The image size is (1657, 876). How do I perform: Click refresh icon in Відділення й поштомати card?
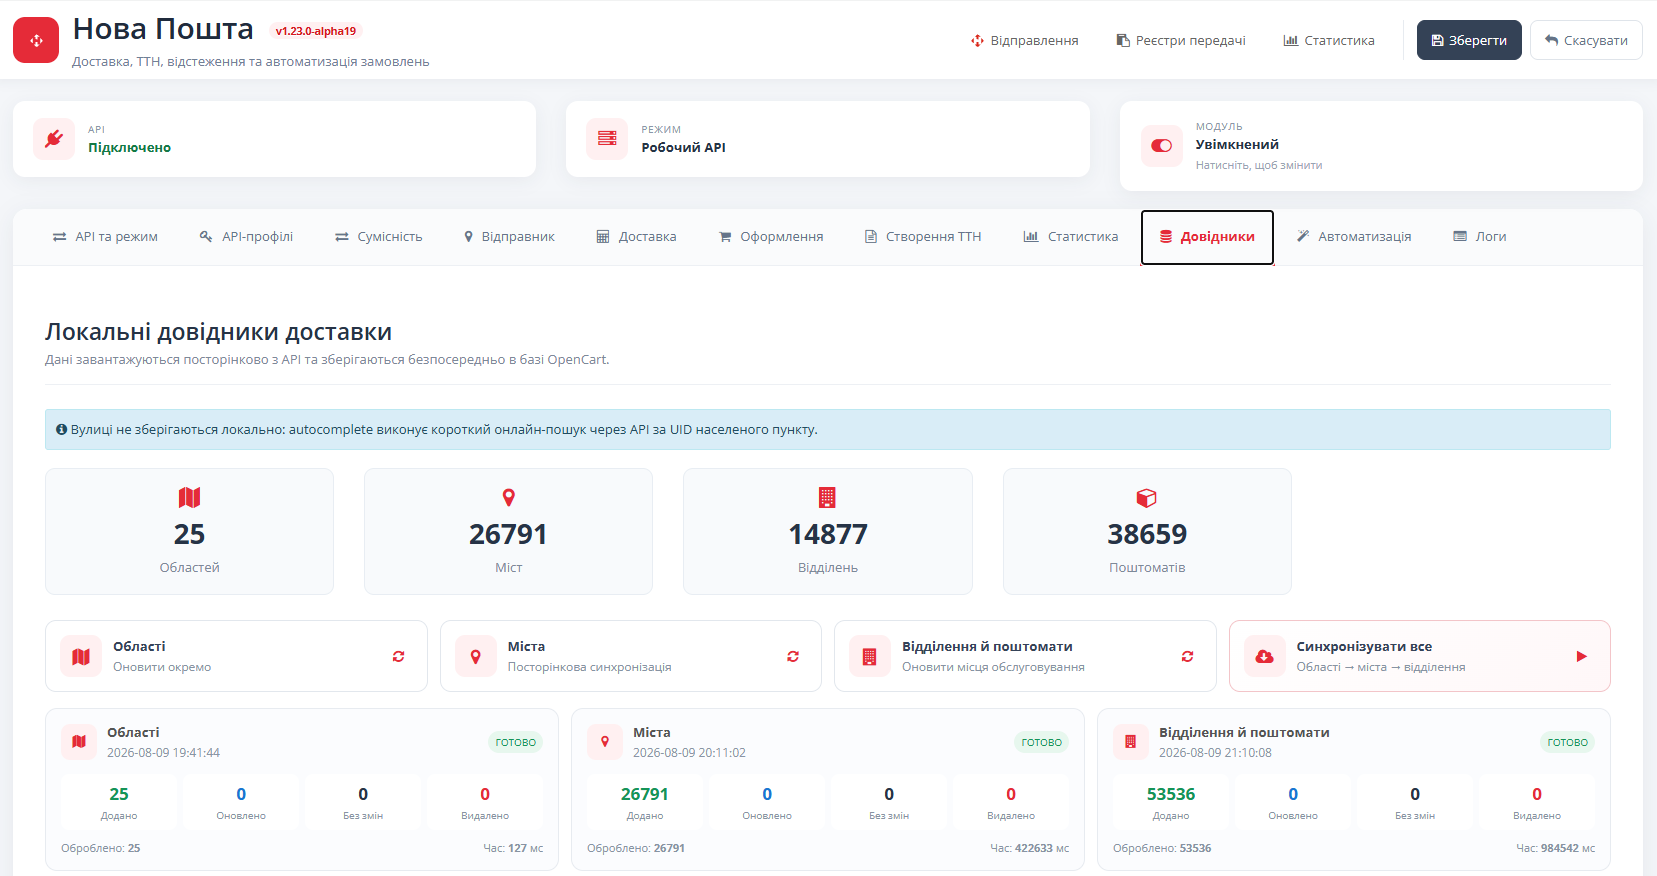pos(1187,656)
